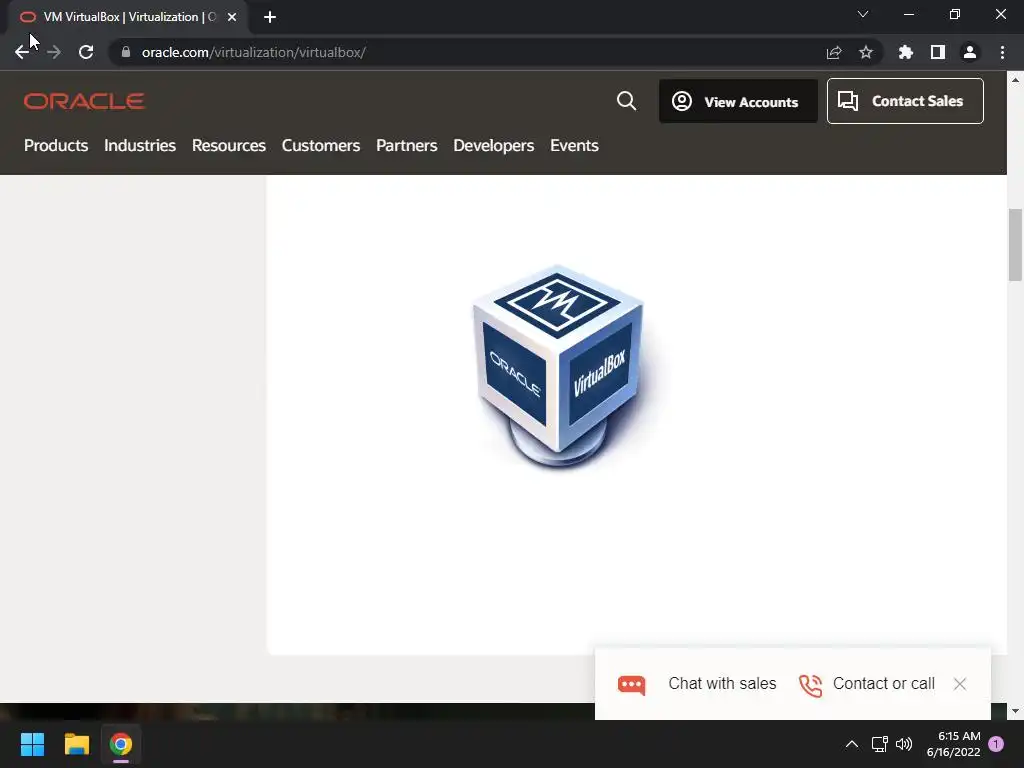The width and height of the screenshot is (1024, 768).
Task: Open tab search chevron in title bar
Action: pyautogui.click(x=863, y=14)
